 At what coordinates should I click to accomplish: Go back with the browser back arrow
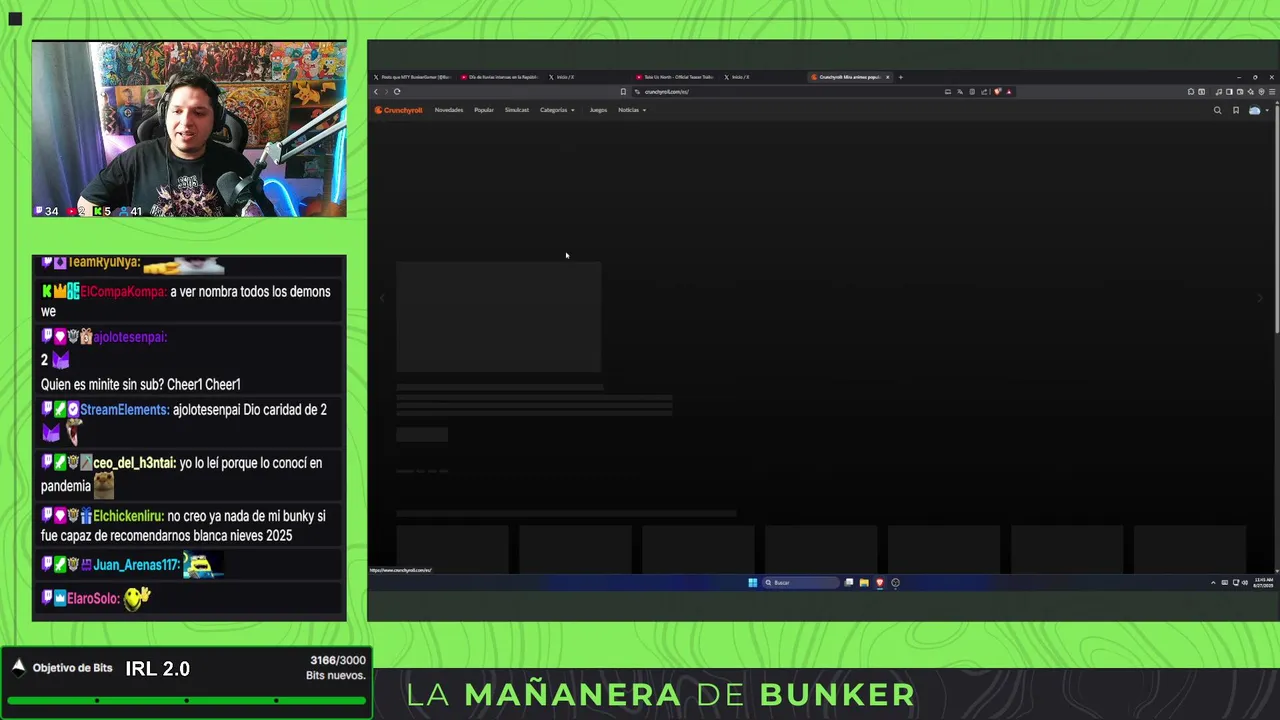376,92
